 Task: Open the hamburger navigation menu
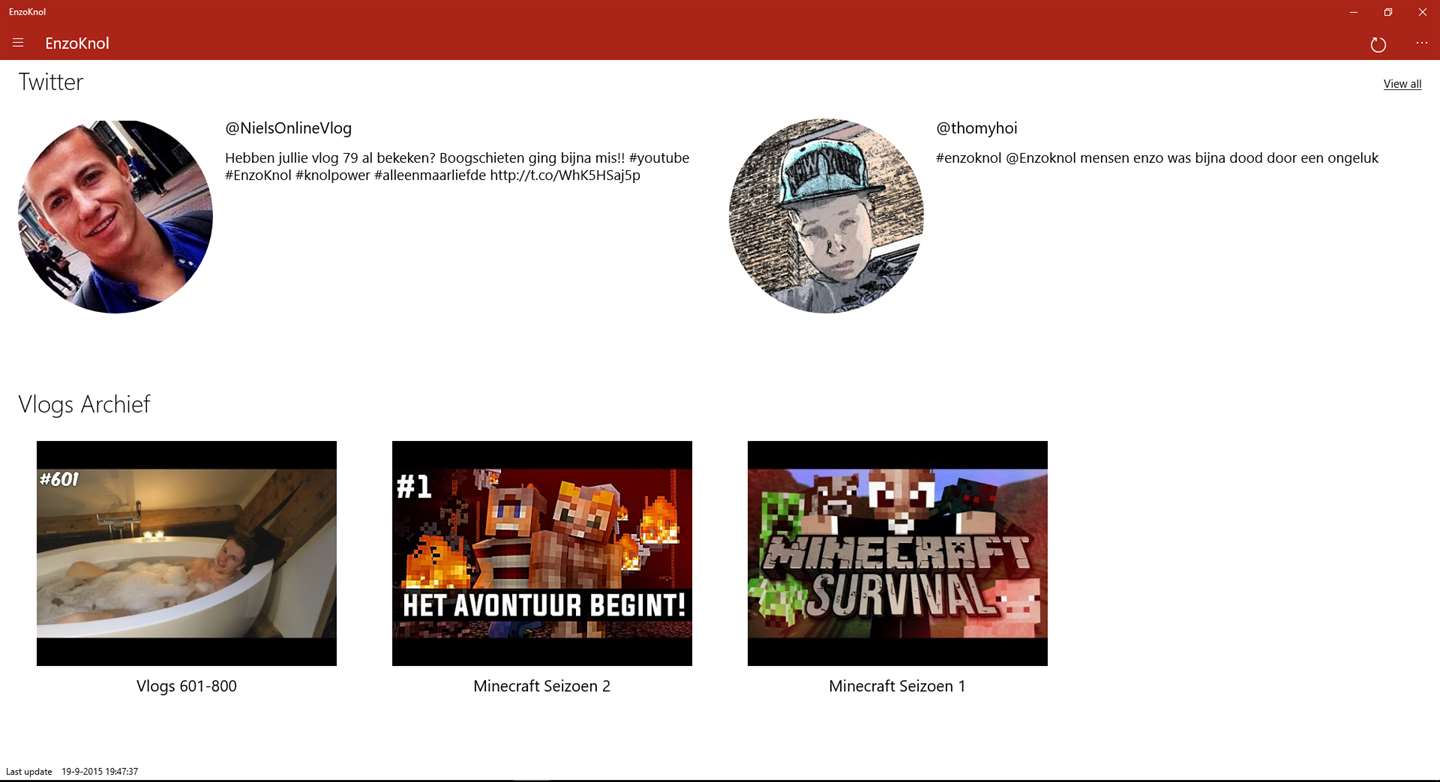(18, 43)
